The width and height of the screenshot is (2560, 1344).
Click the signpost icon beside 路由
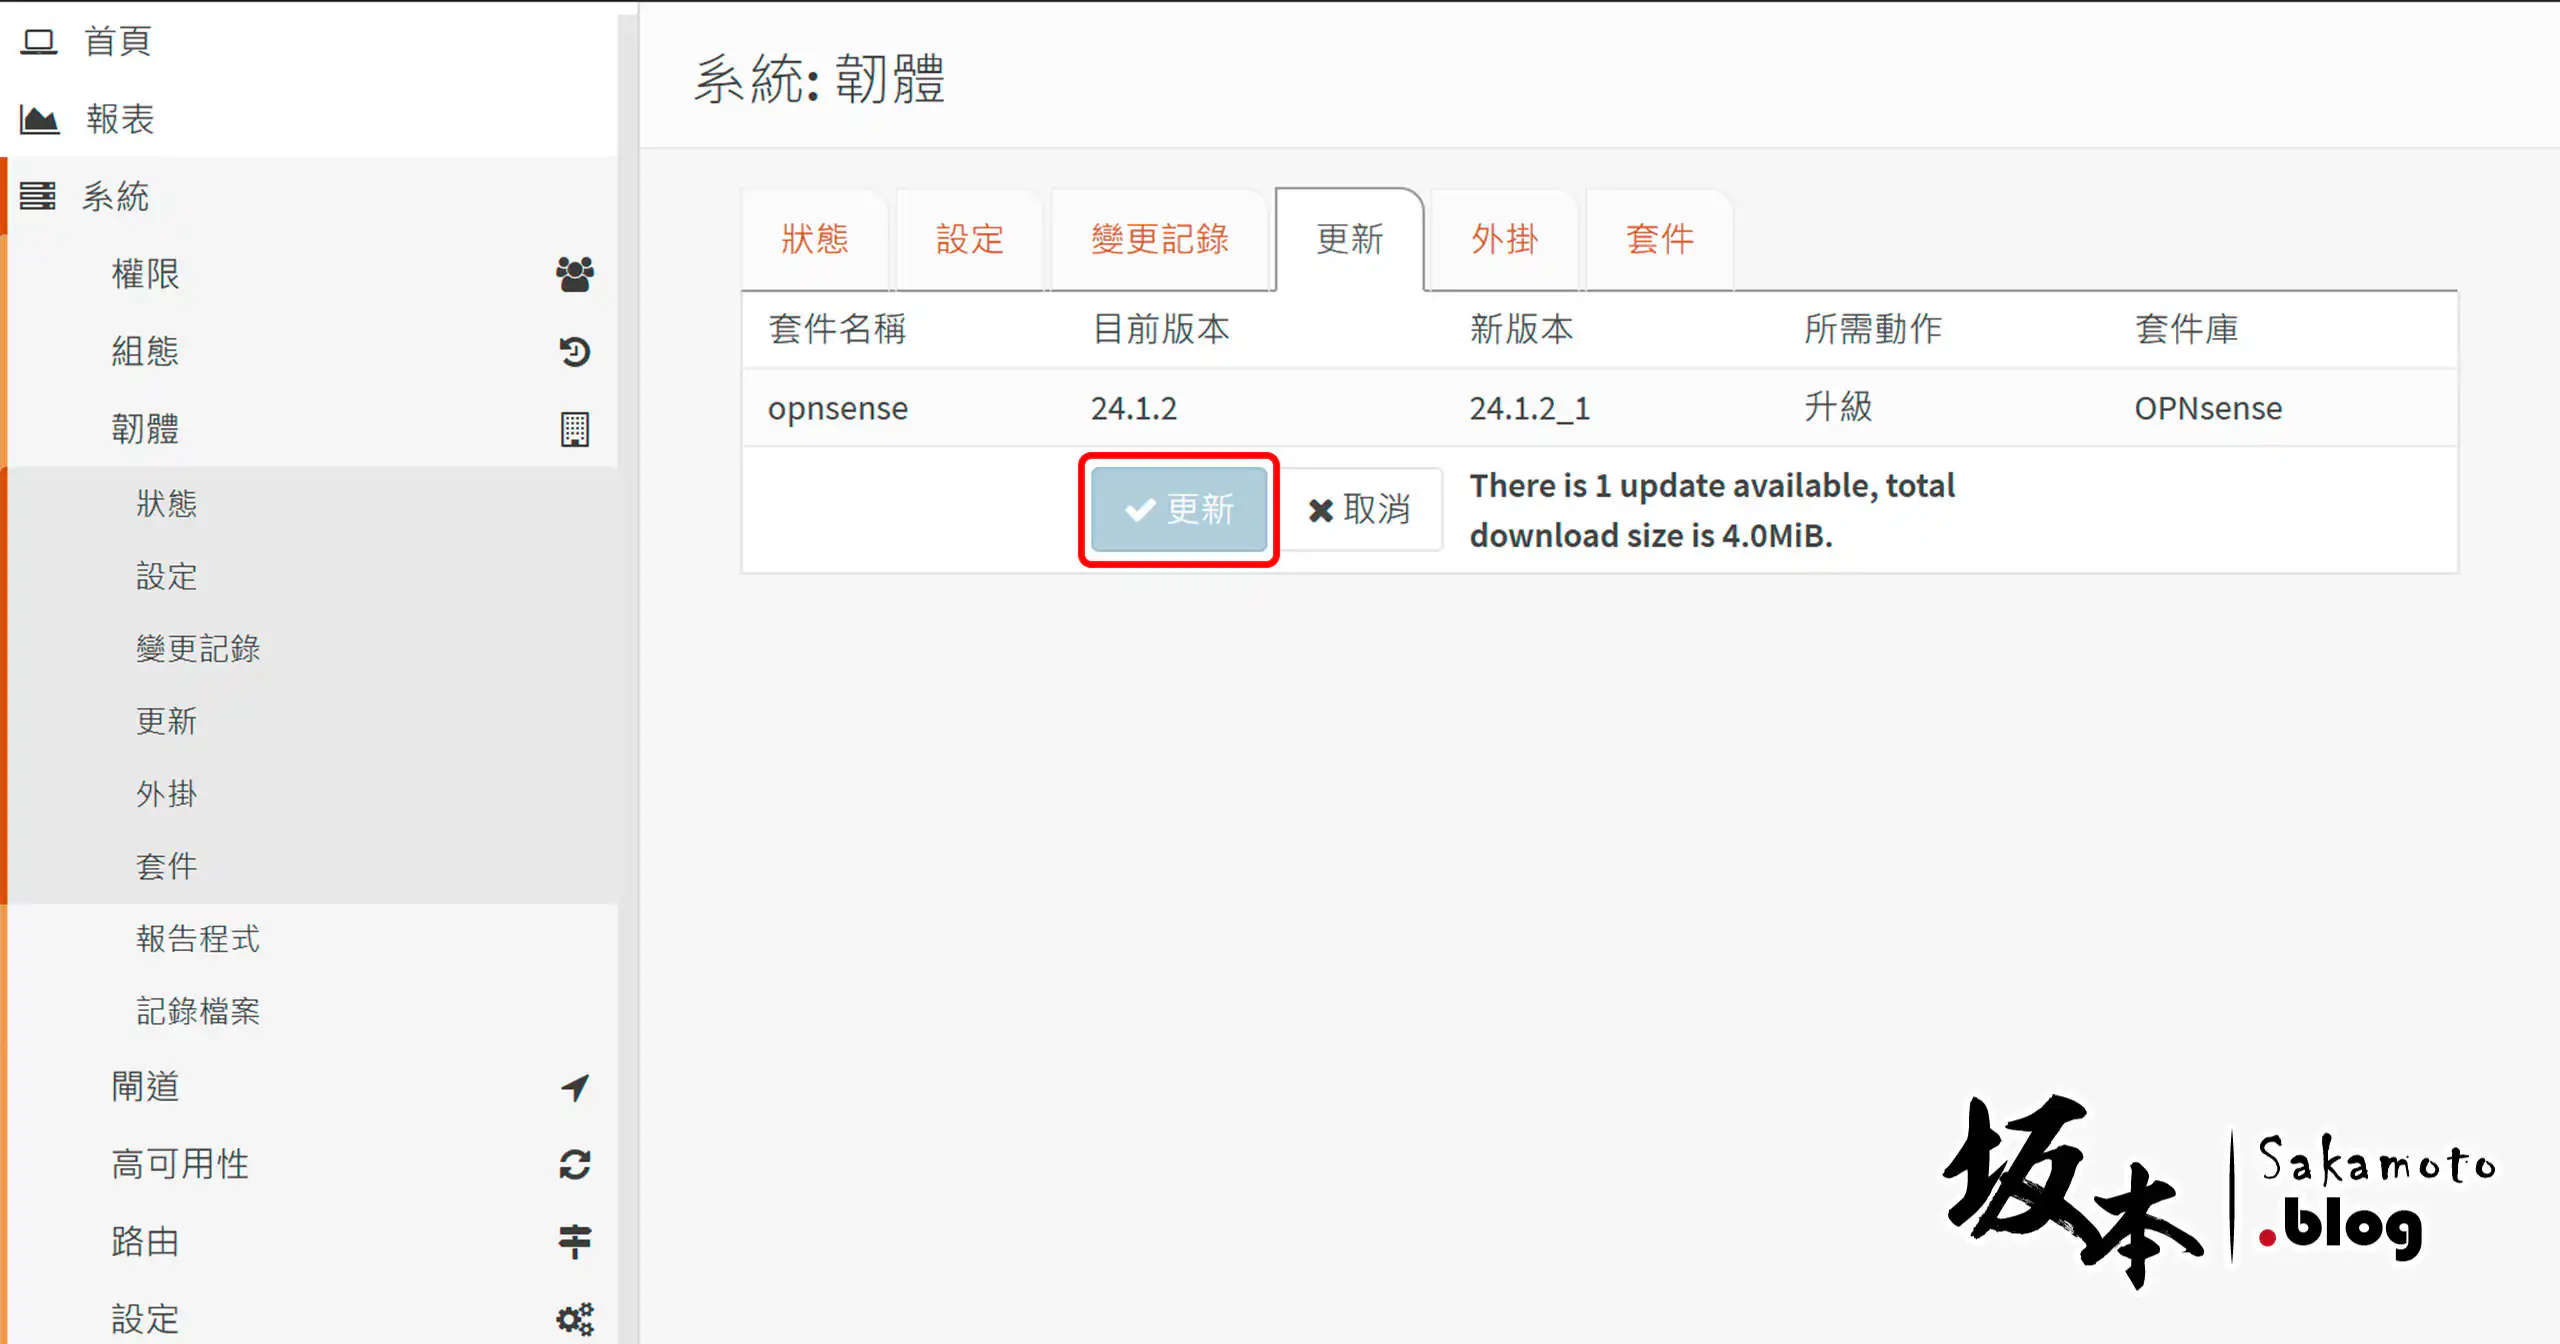tap(574, 1240)
